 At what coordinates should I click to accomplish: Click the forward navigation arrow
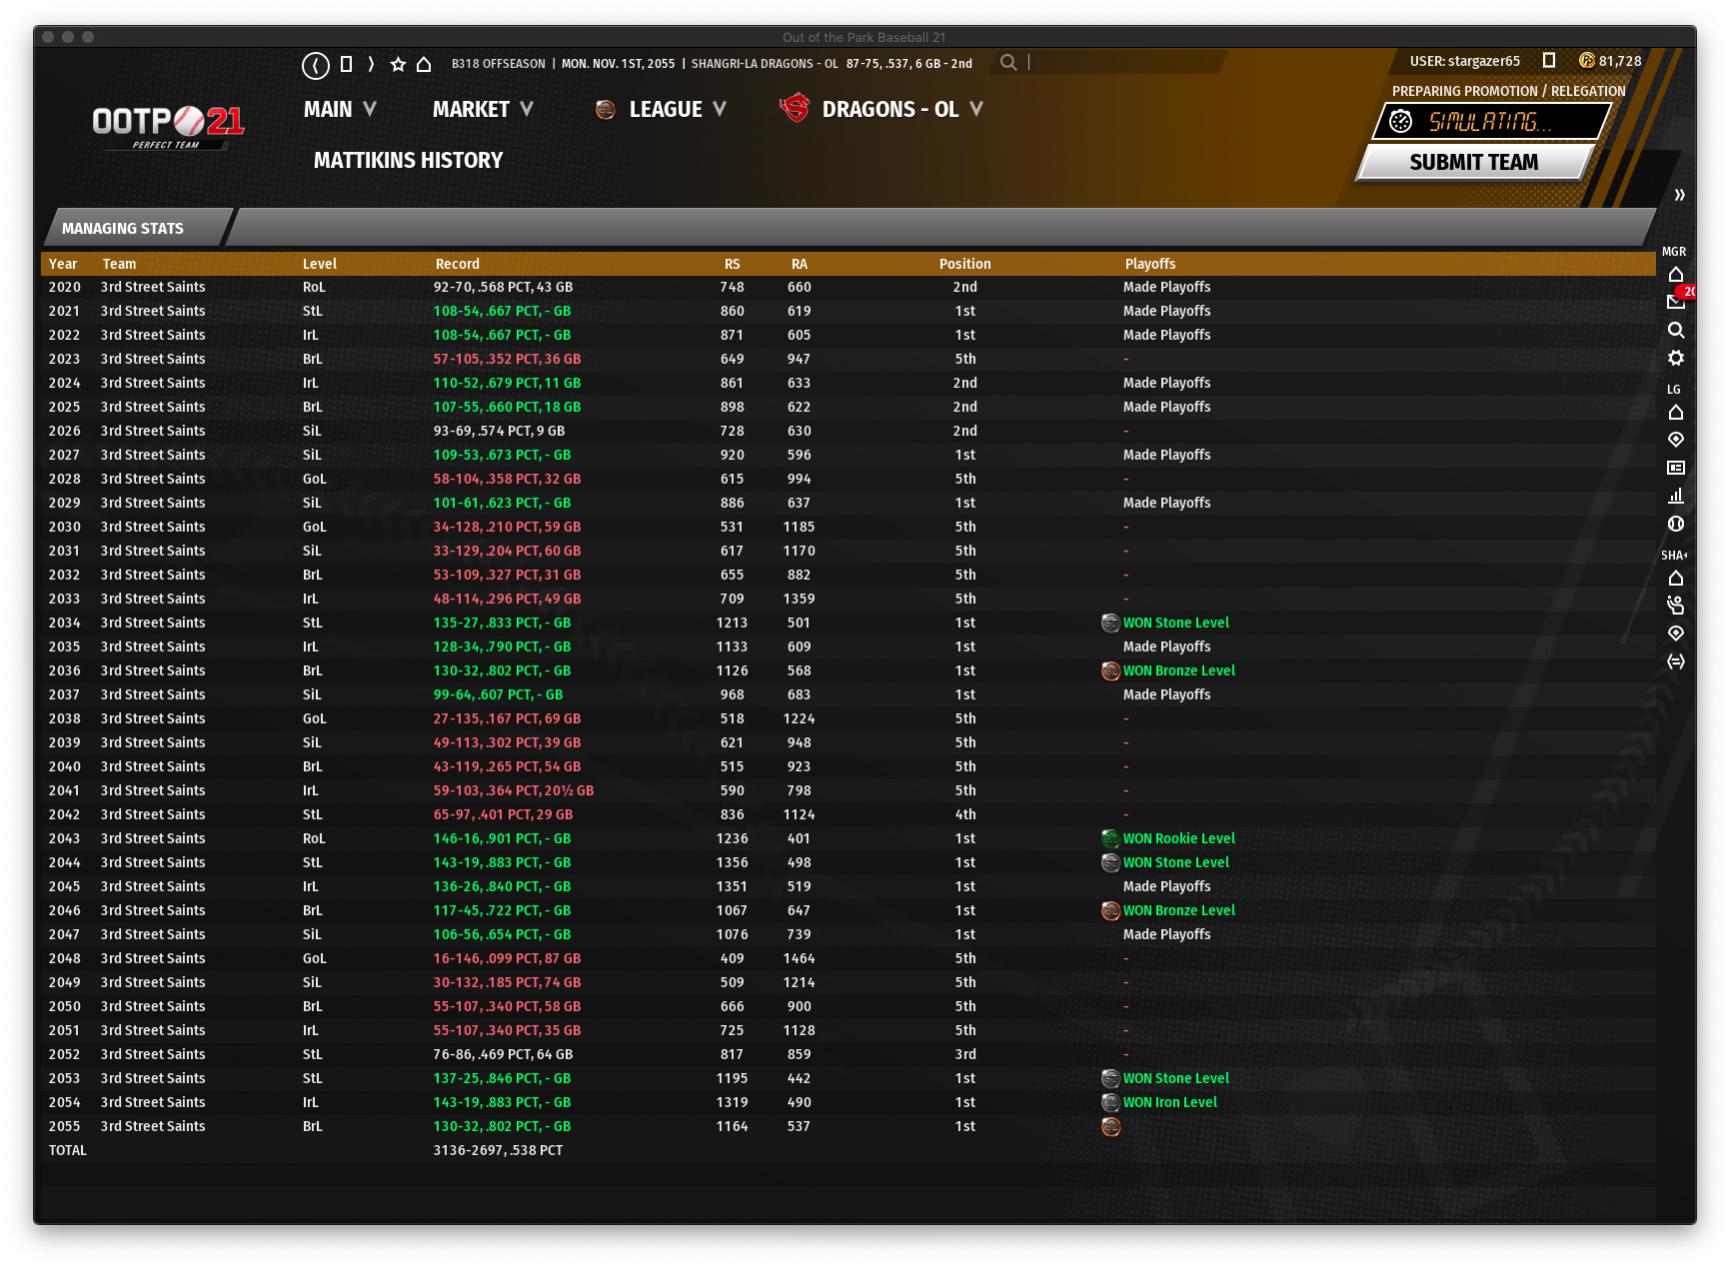(x=371, y=64)
